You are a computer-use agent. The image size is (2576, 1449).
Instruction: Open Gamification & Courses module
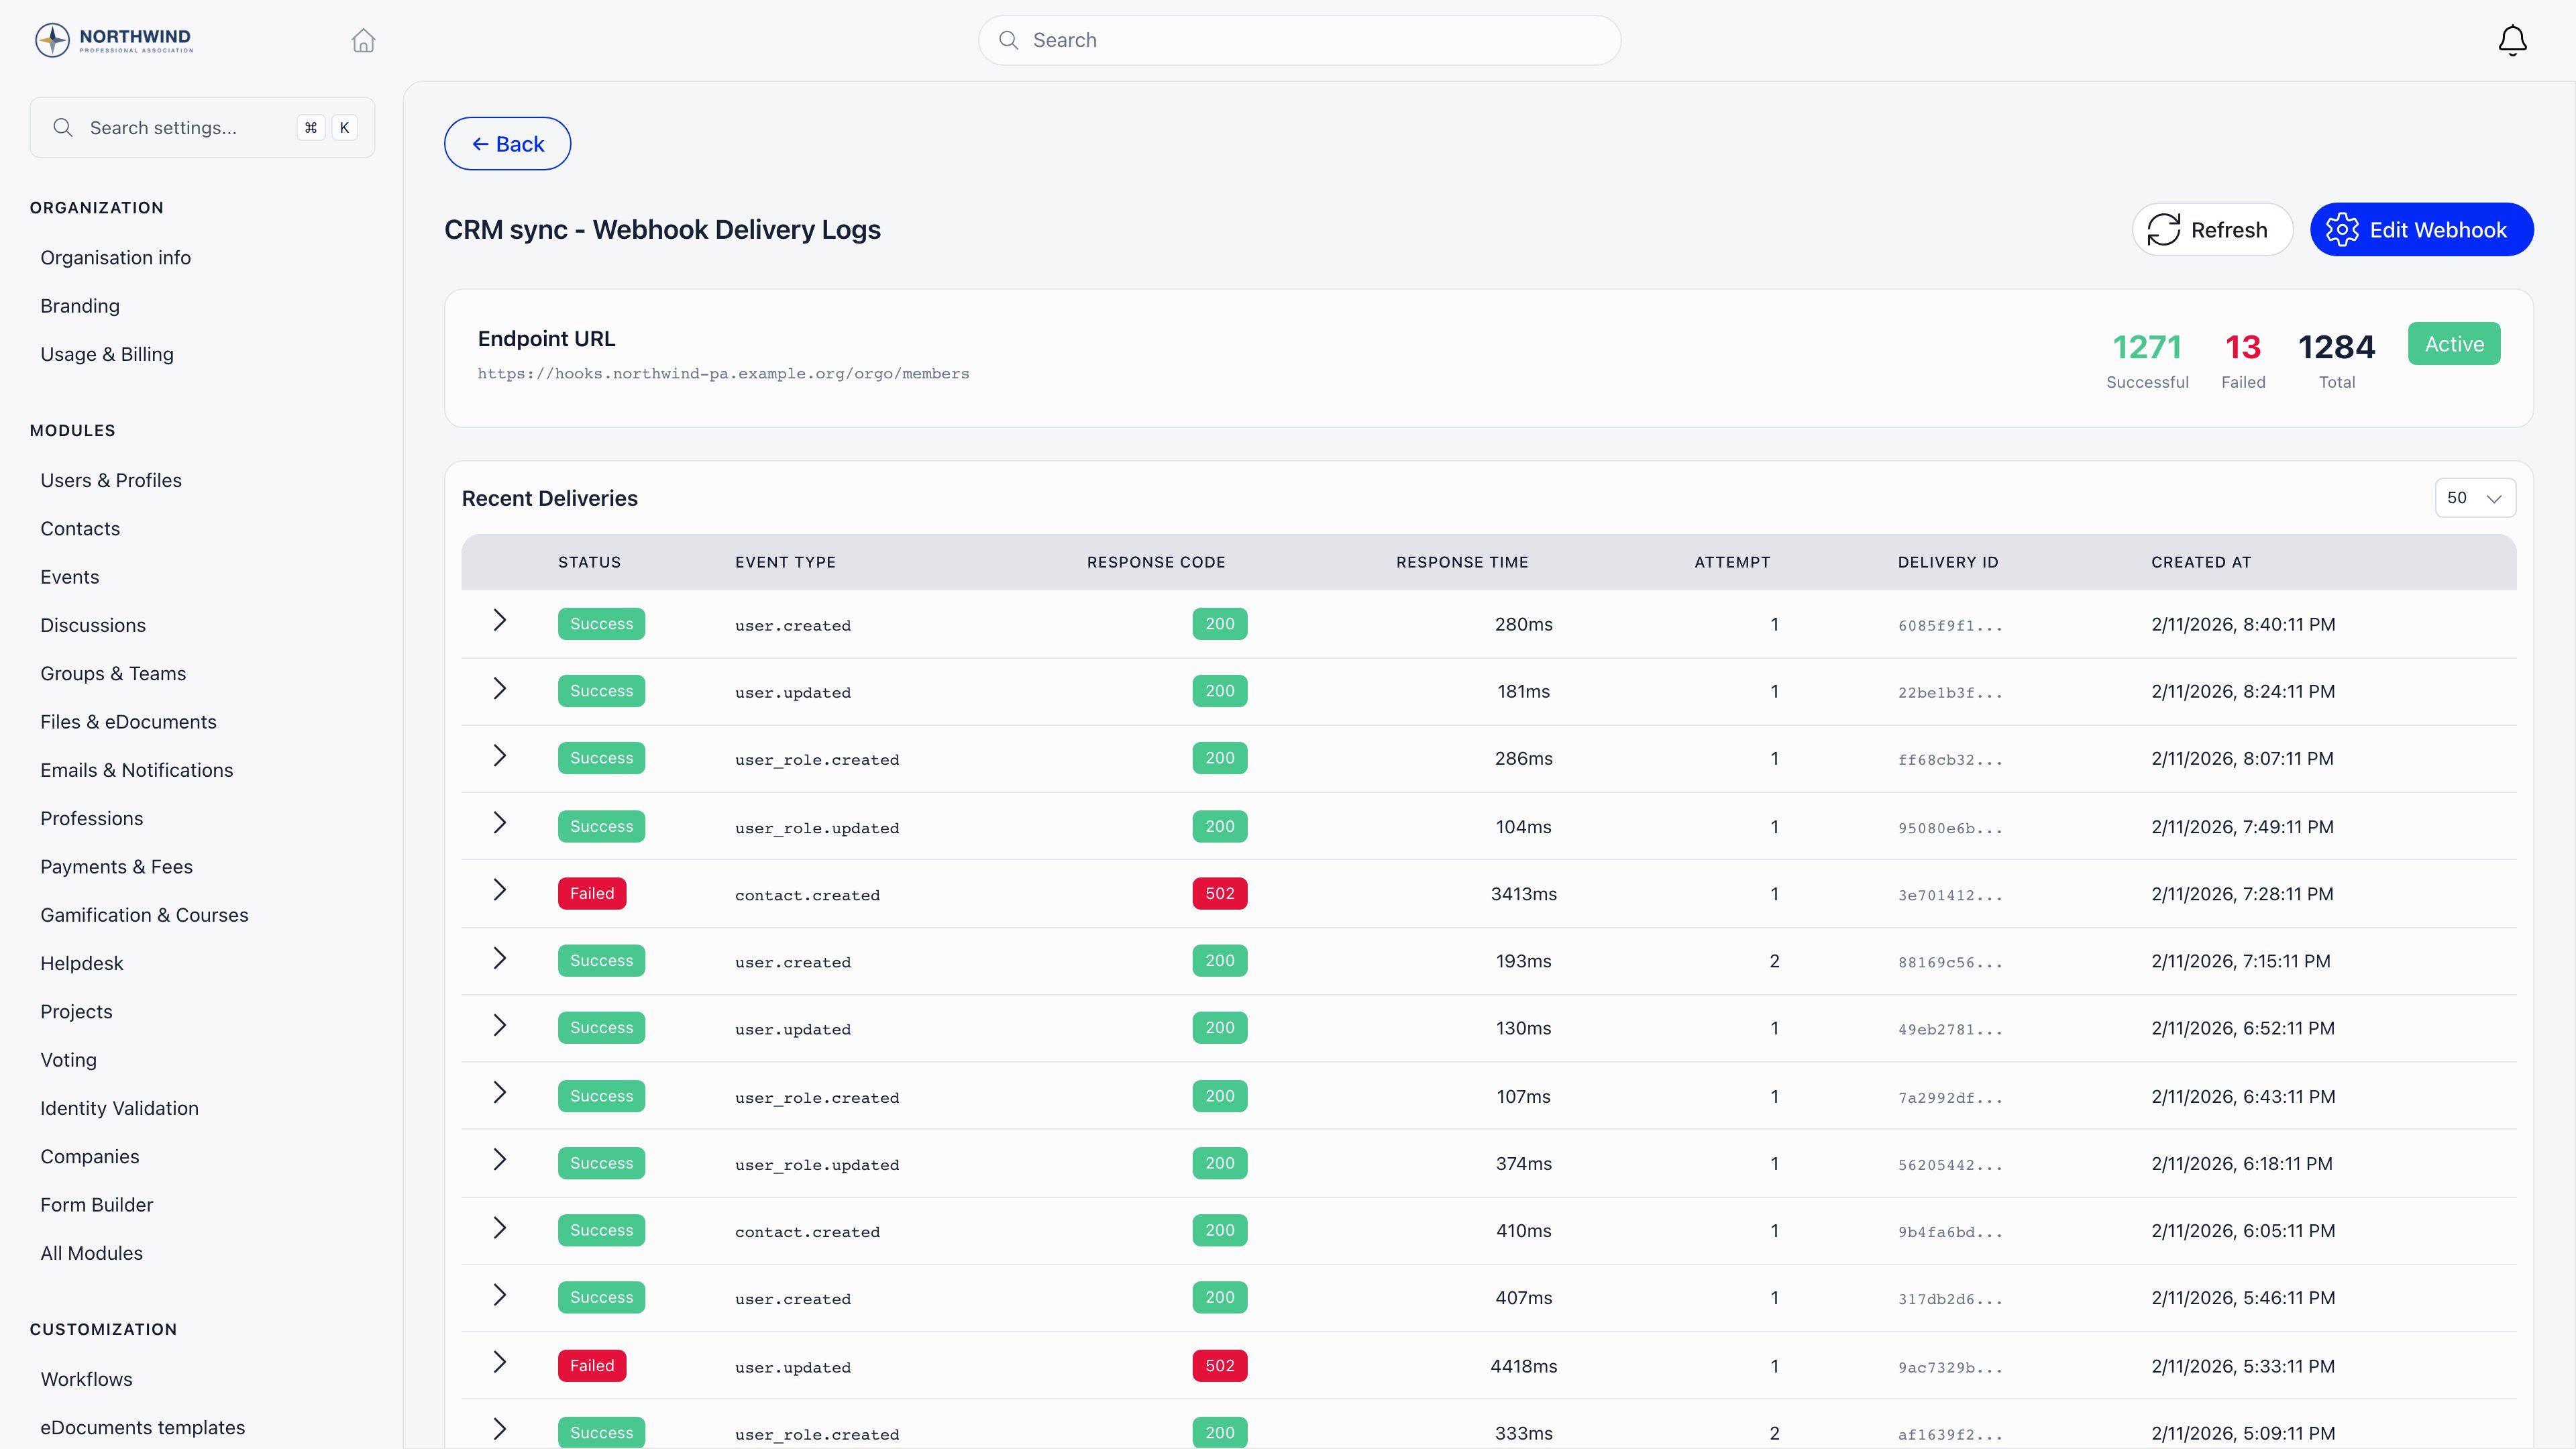point(144,915)
